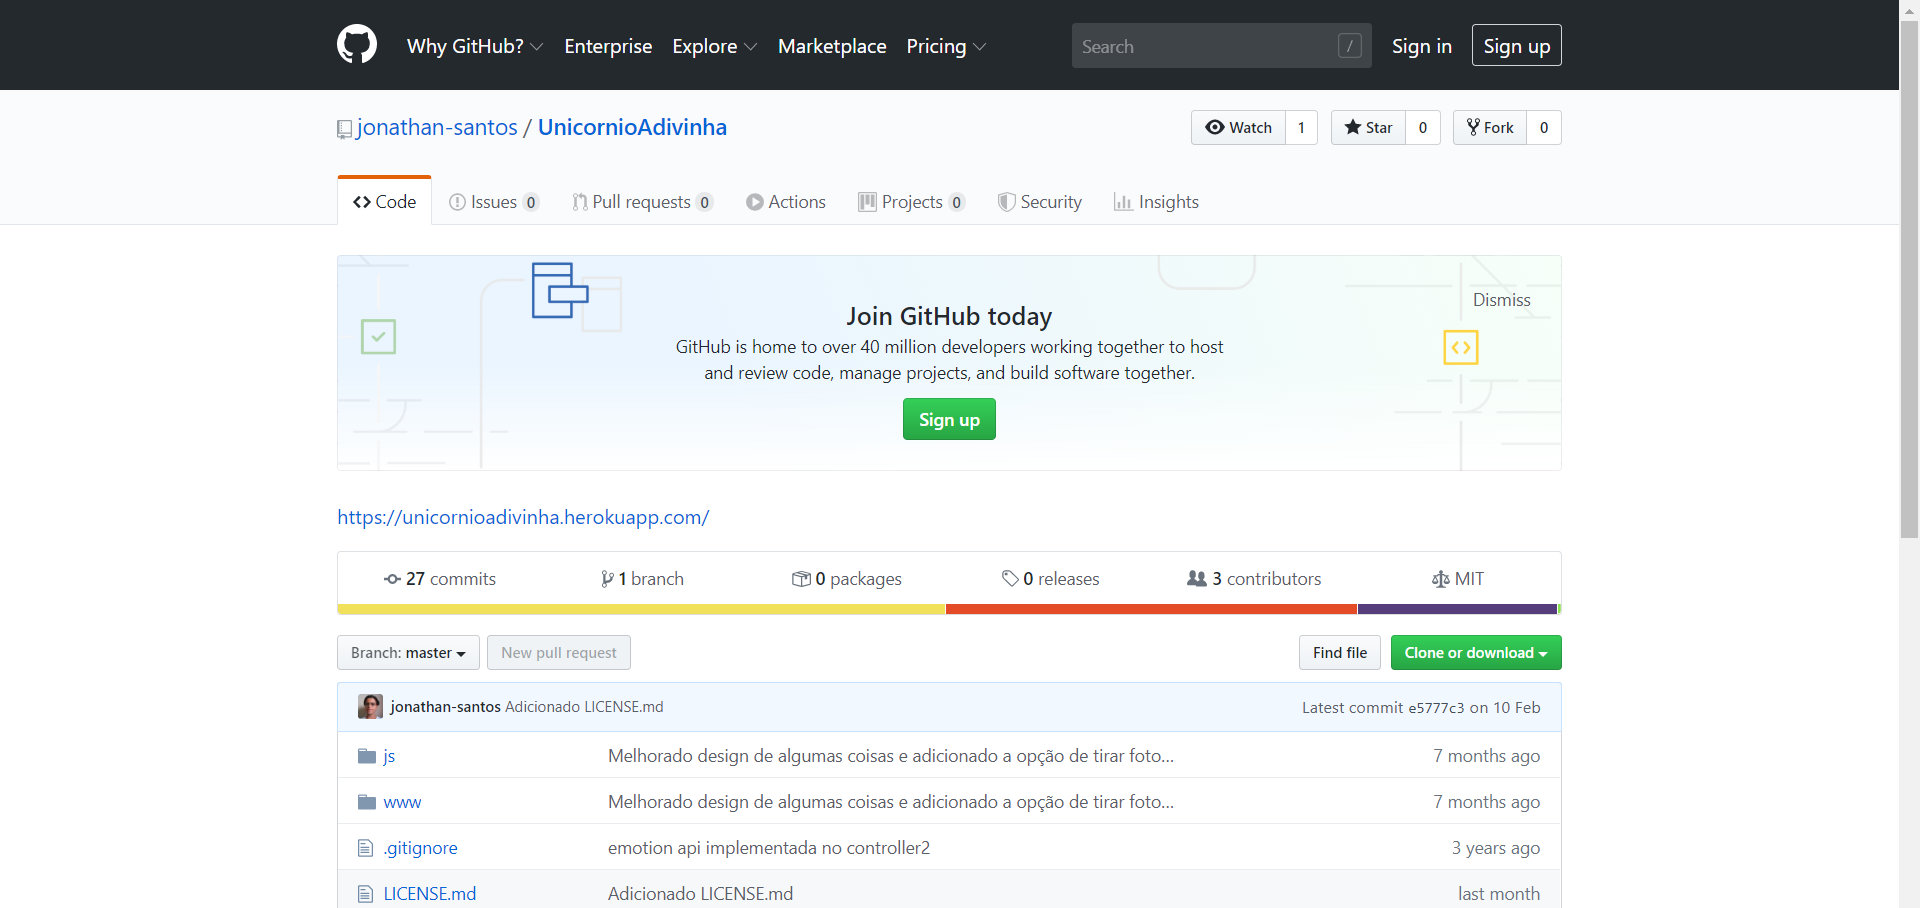Open the UnicornioAdivinha repository link
The width and height of the screenshot is (1920, 908).
click(632, 128)
